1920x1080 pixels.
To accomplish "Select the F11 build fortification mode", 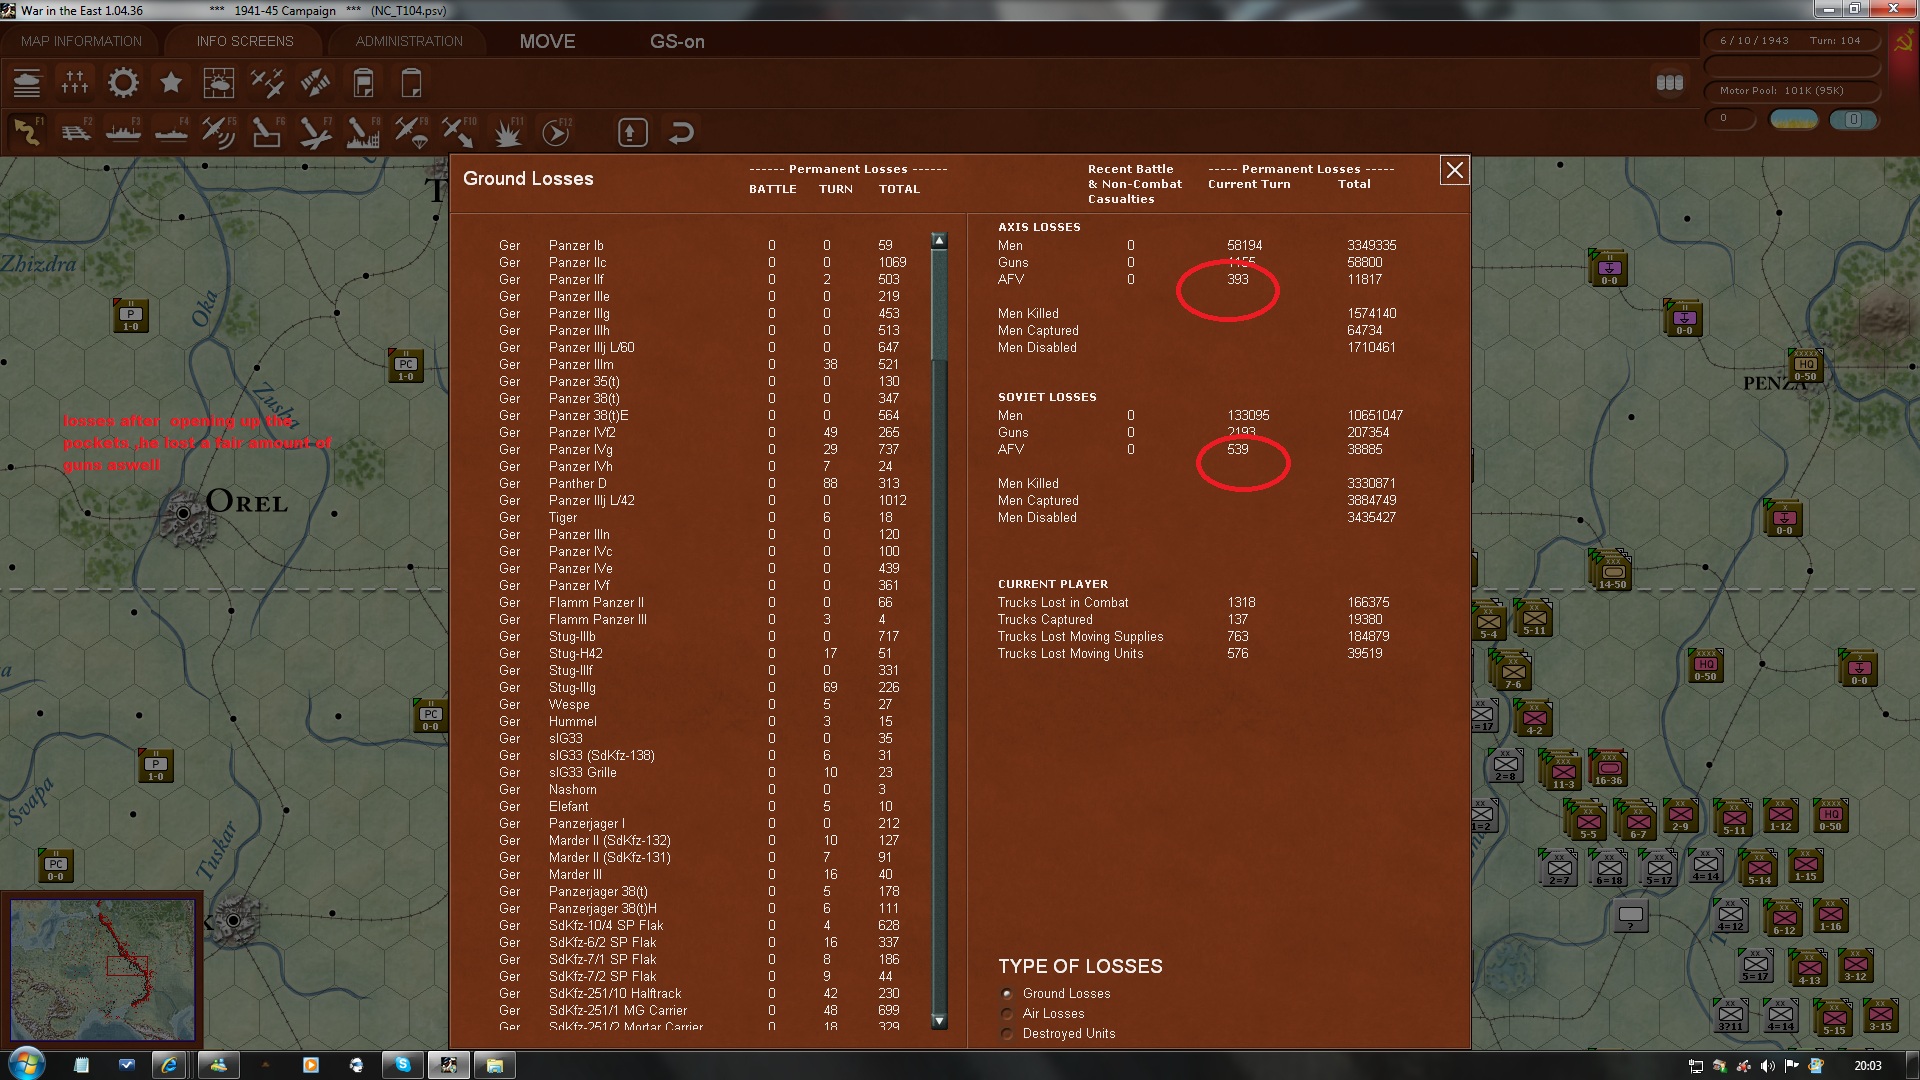I will point(509,132).
